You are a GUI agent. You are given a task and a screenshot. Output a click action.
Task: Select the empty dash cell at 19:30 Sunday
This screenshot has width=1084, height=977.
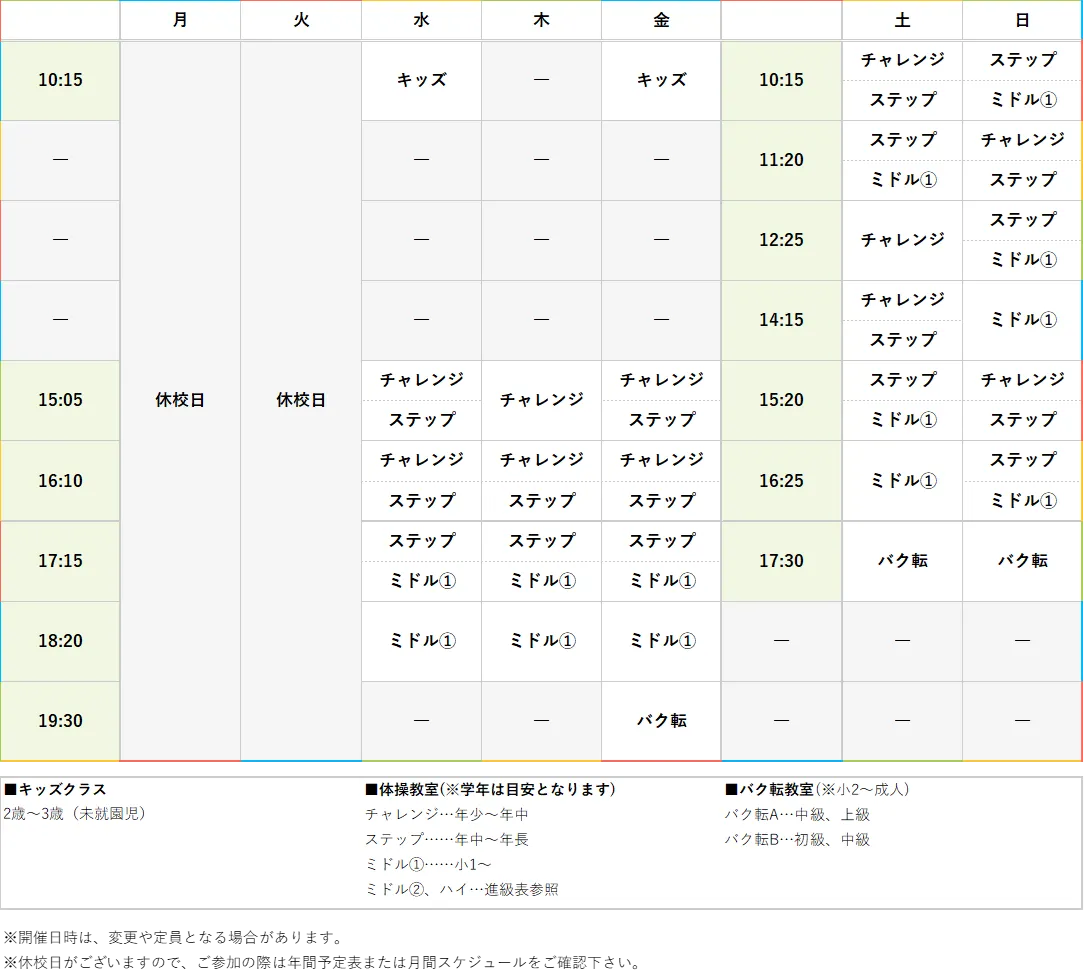point(1021,721)
